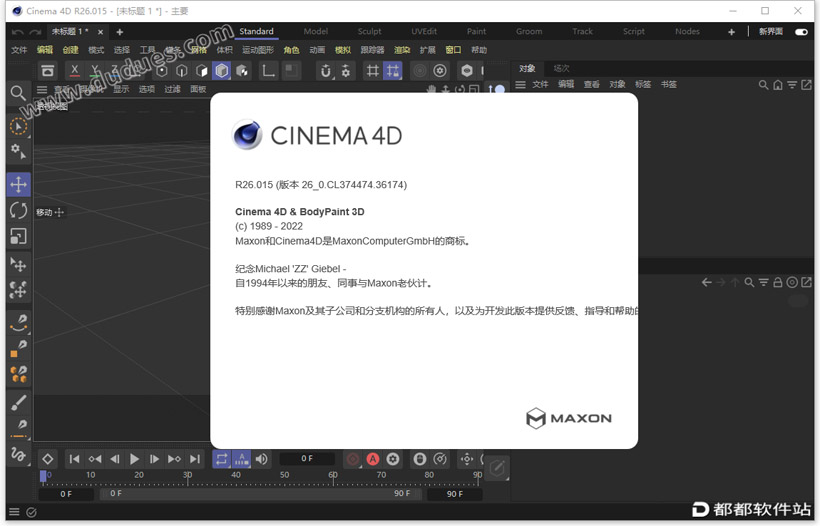Jump to next keyframe
The height and width of the screenshot is (526, 820).
174,459
